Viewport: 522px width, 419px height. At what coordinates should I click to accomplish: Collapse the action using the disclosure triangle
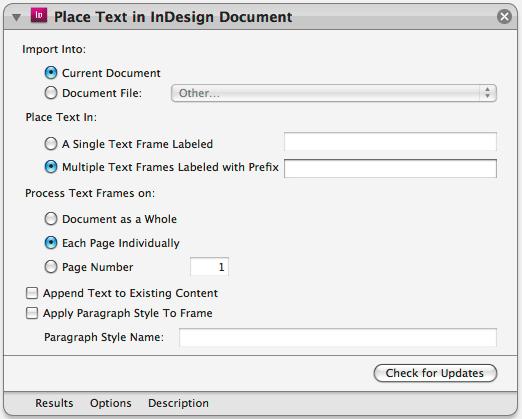pyautogui.click(x=16, y=17)
